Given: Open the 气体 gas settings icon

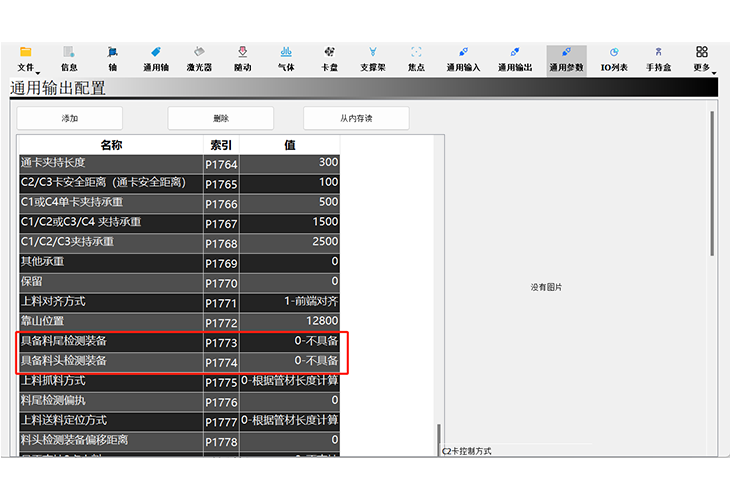Looking at the screenshot, I should click(286, 58).
